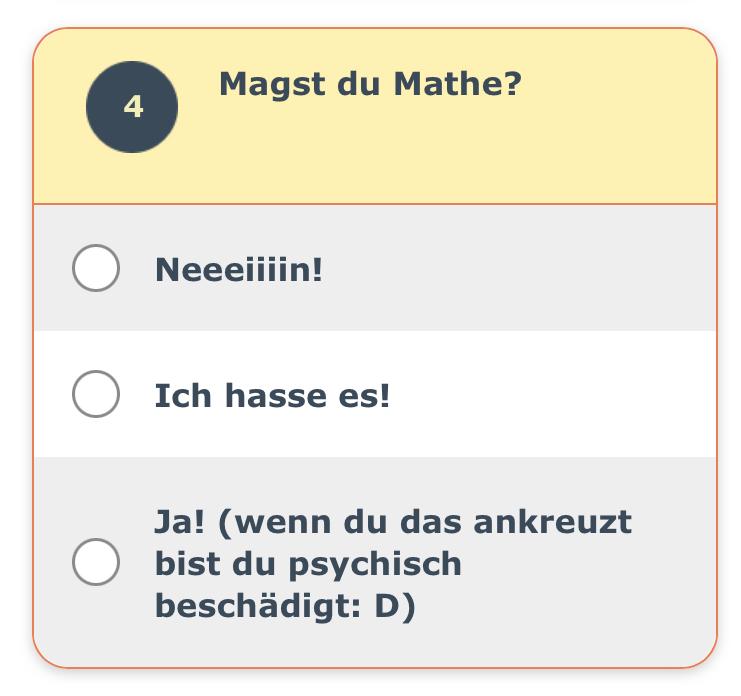Screen dimensions: 741x696
Task: Click the word "wenn" in the third answer
Action: (276, 522)
